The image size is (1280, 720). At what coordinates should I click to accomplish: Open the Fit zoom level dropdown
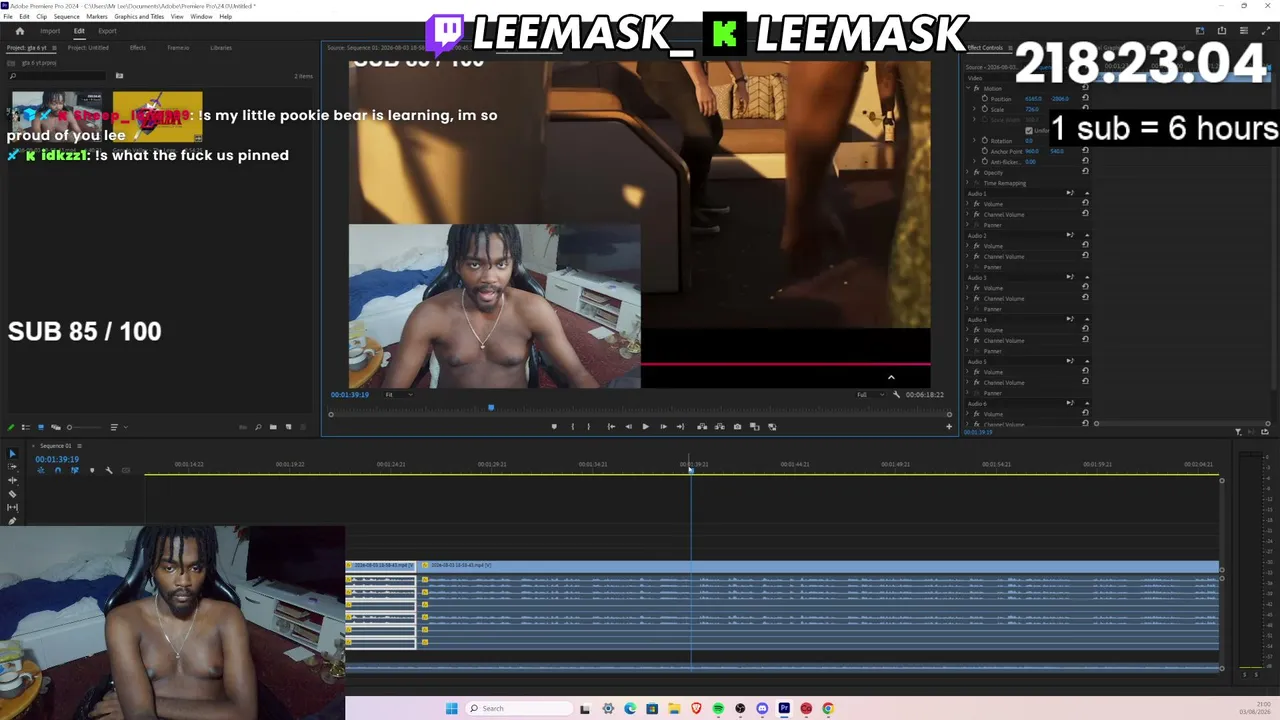click(397, 395)
